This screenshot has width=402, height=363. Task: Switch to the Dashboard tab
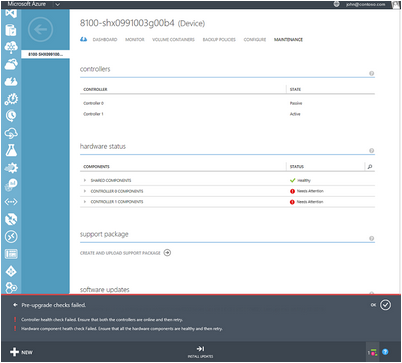[x=105, y=39]
